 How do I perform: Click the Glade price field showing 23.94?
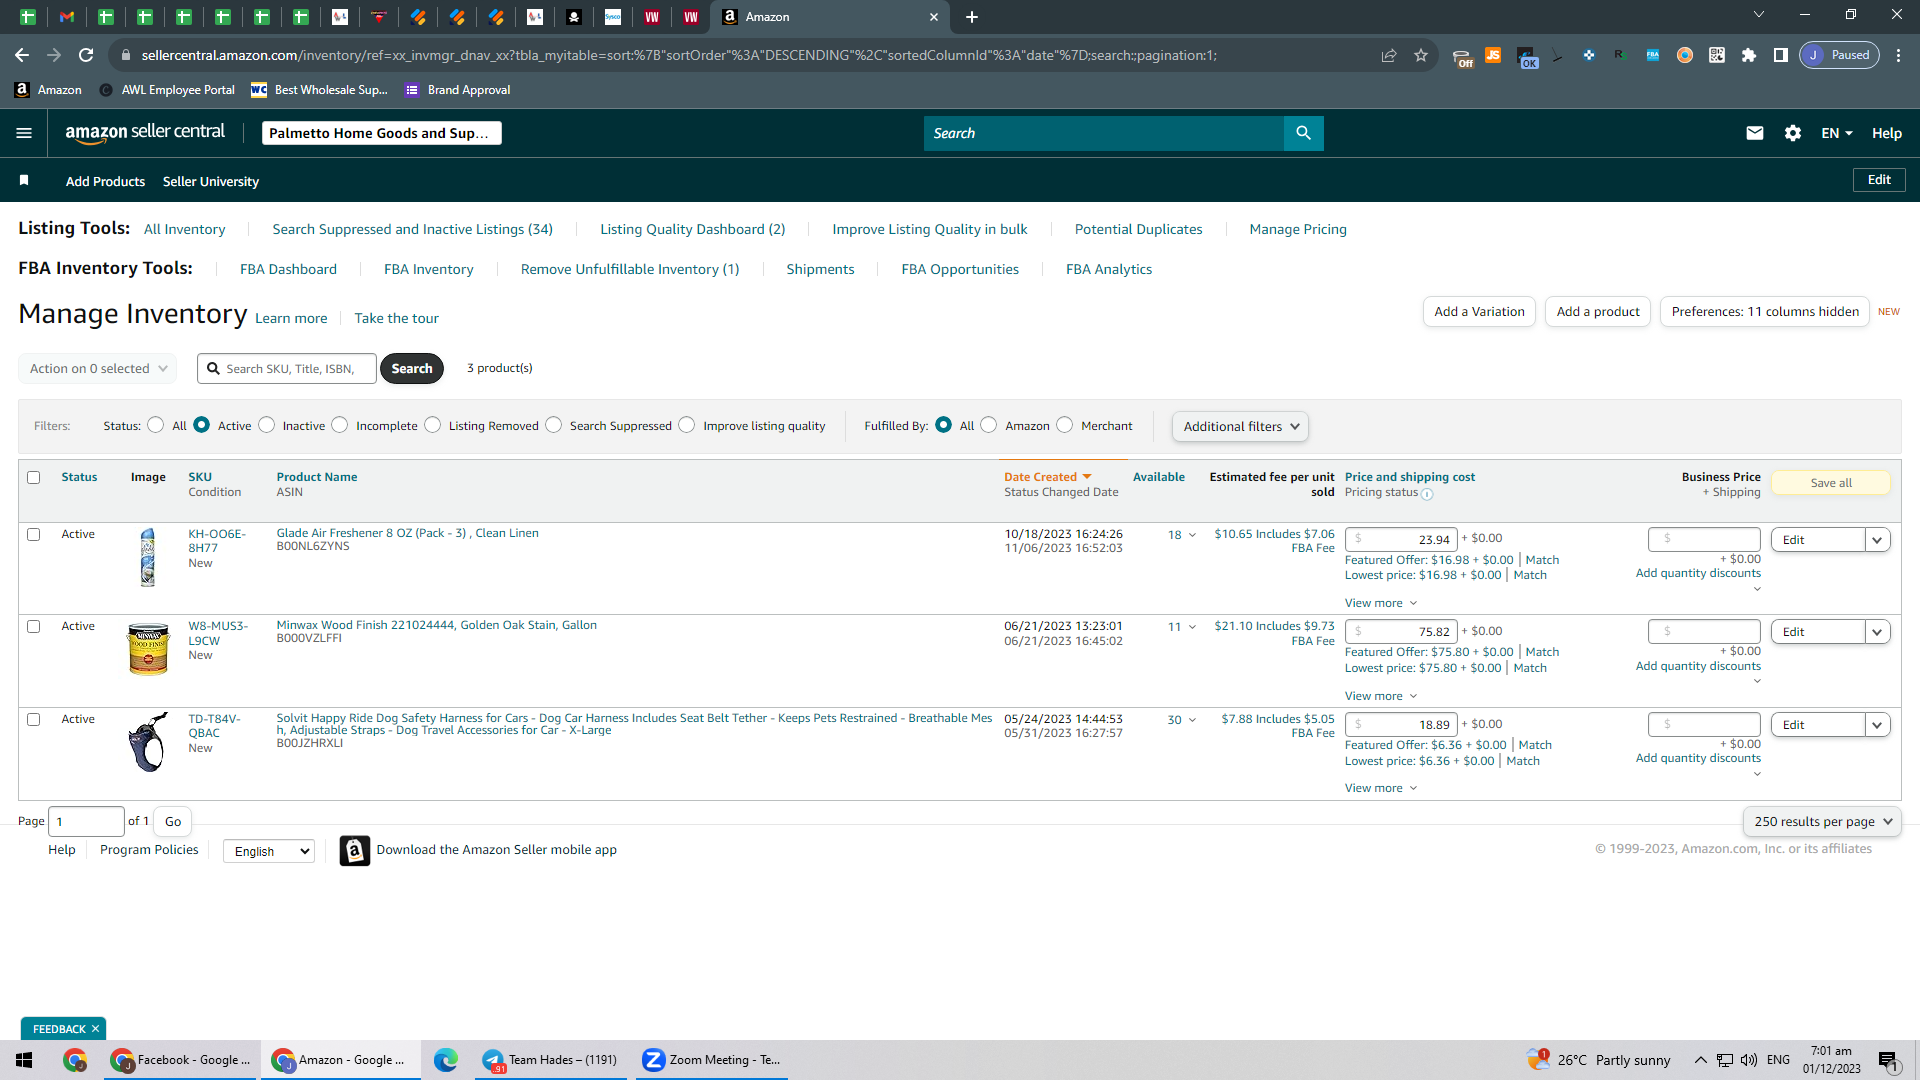coord(1401,539)
